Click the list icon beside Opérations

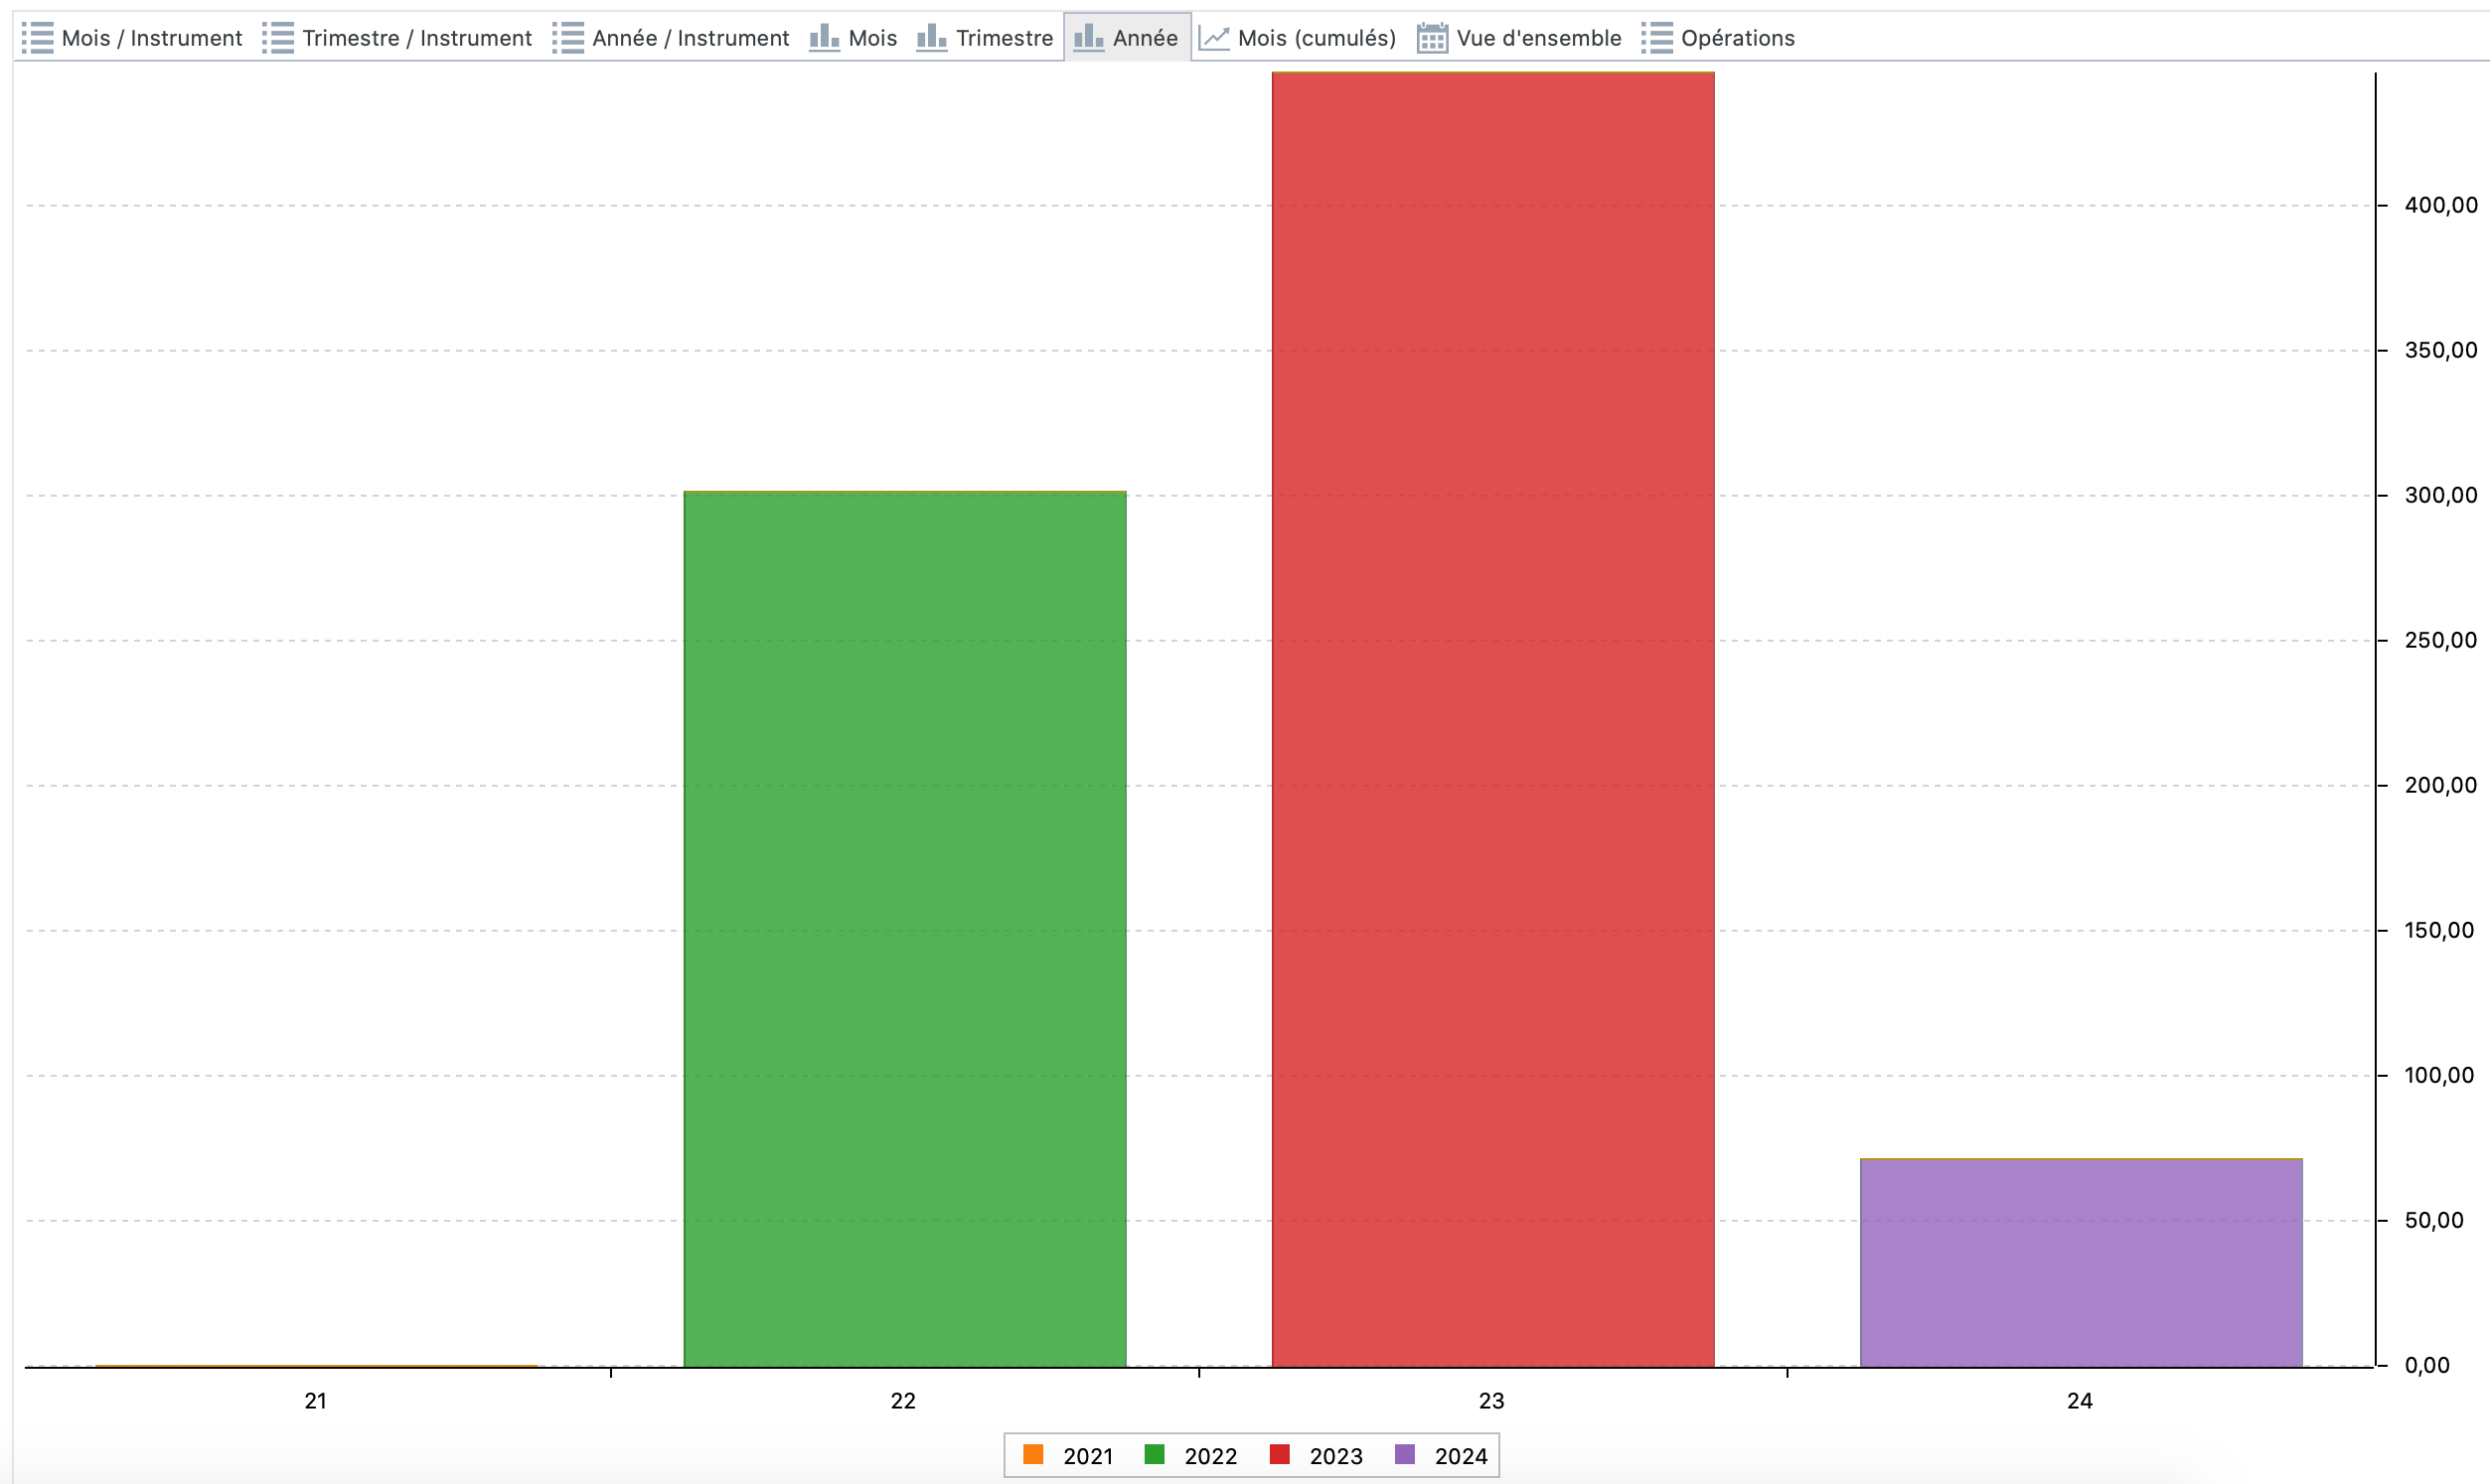pos(1656,38)
